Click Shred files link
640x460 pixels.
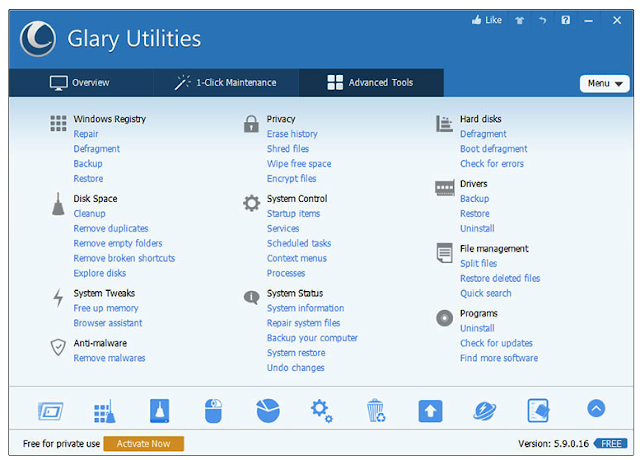click(288, 149)
